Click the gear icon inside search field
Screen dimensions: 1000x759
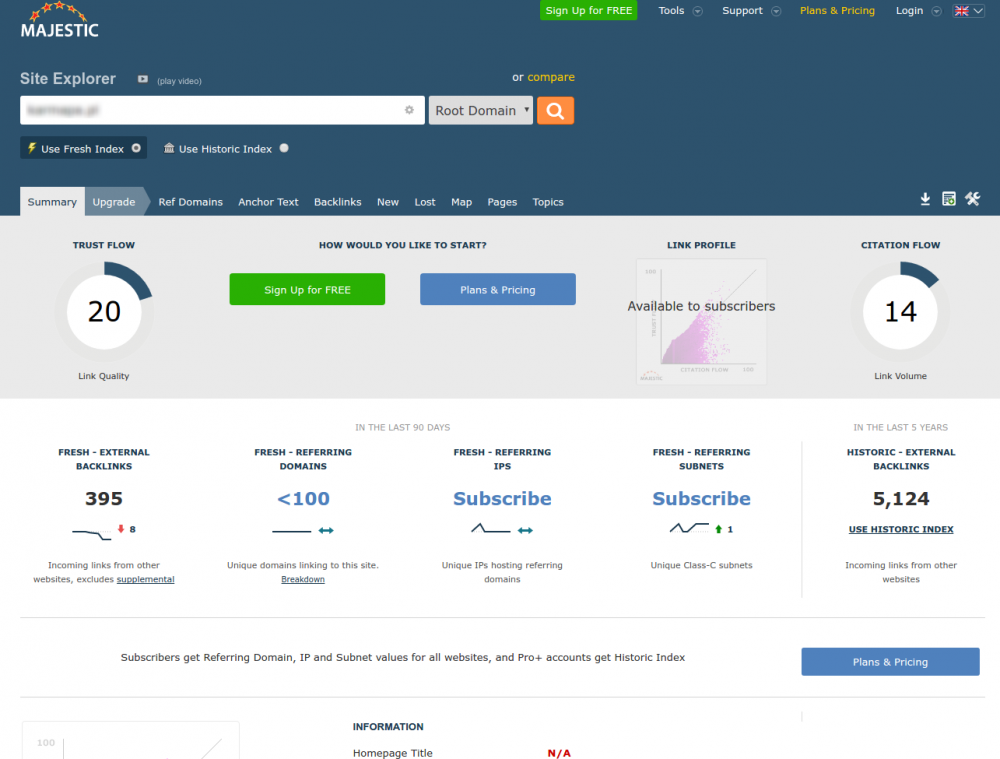pos(409,110)
